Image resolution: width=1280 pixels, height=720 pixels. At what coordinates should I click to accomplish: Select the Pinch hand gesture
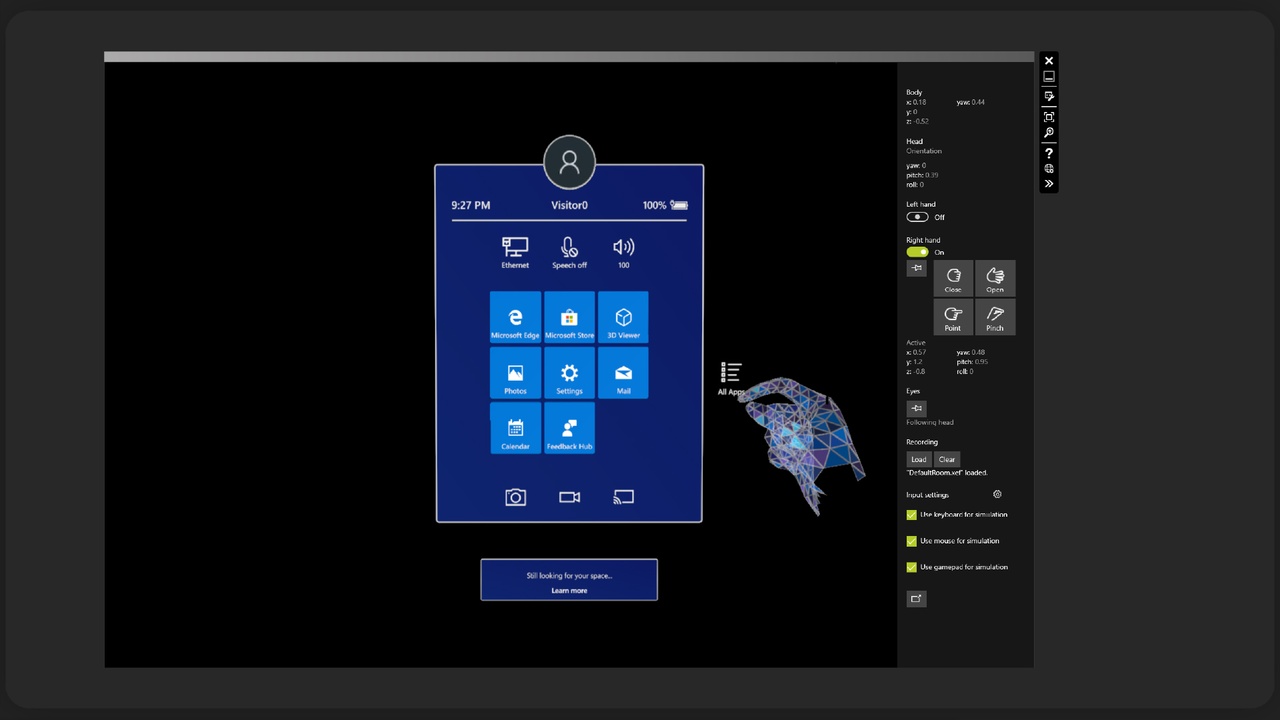pos(995,317)
